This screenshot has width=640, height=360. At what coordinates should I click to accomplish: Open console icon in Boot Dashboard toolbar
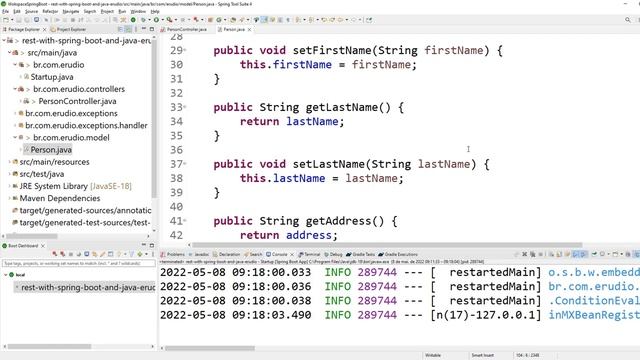87,254
